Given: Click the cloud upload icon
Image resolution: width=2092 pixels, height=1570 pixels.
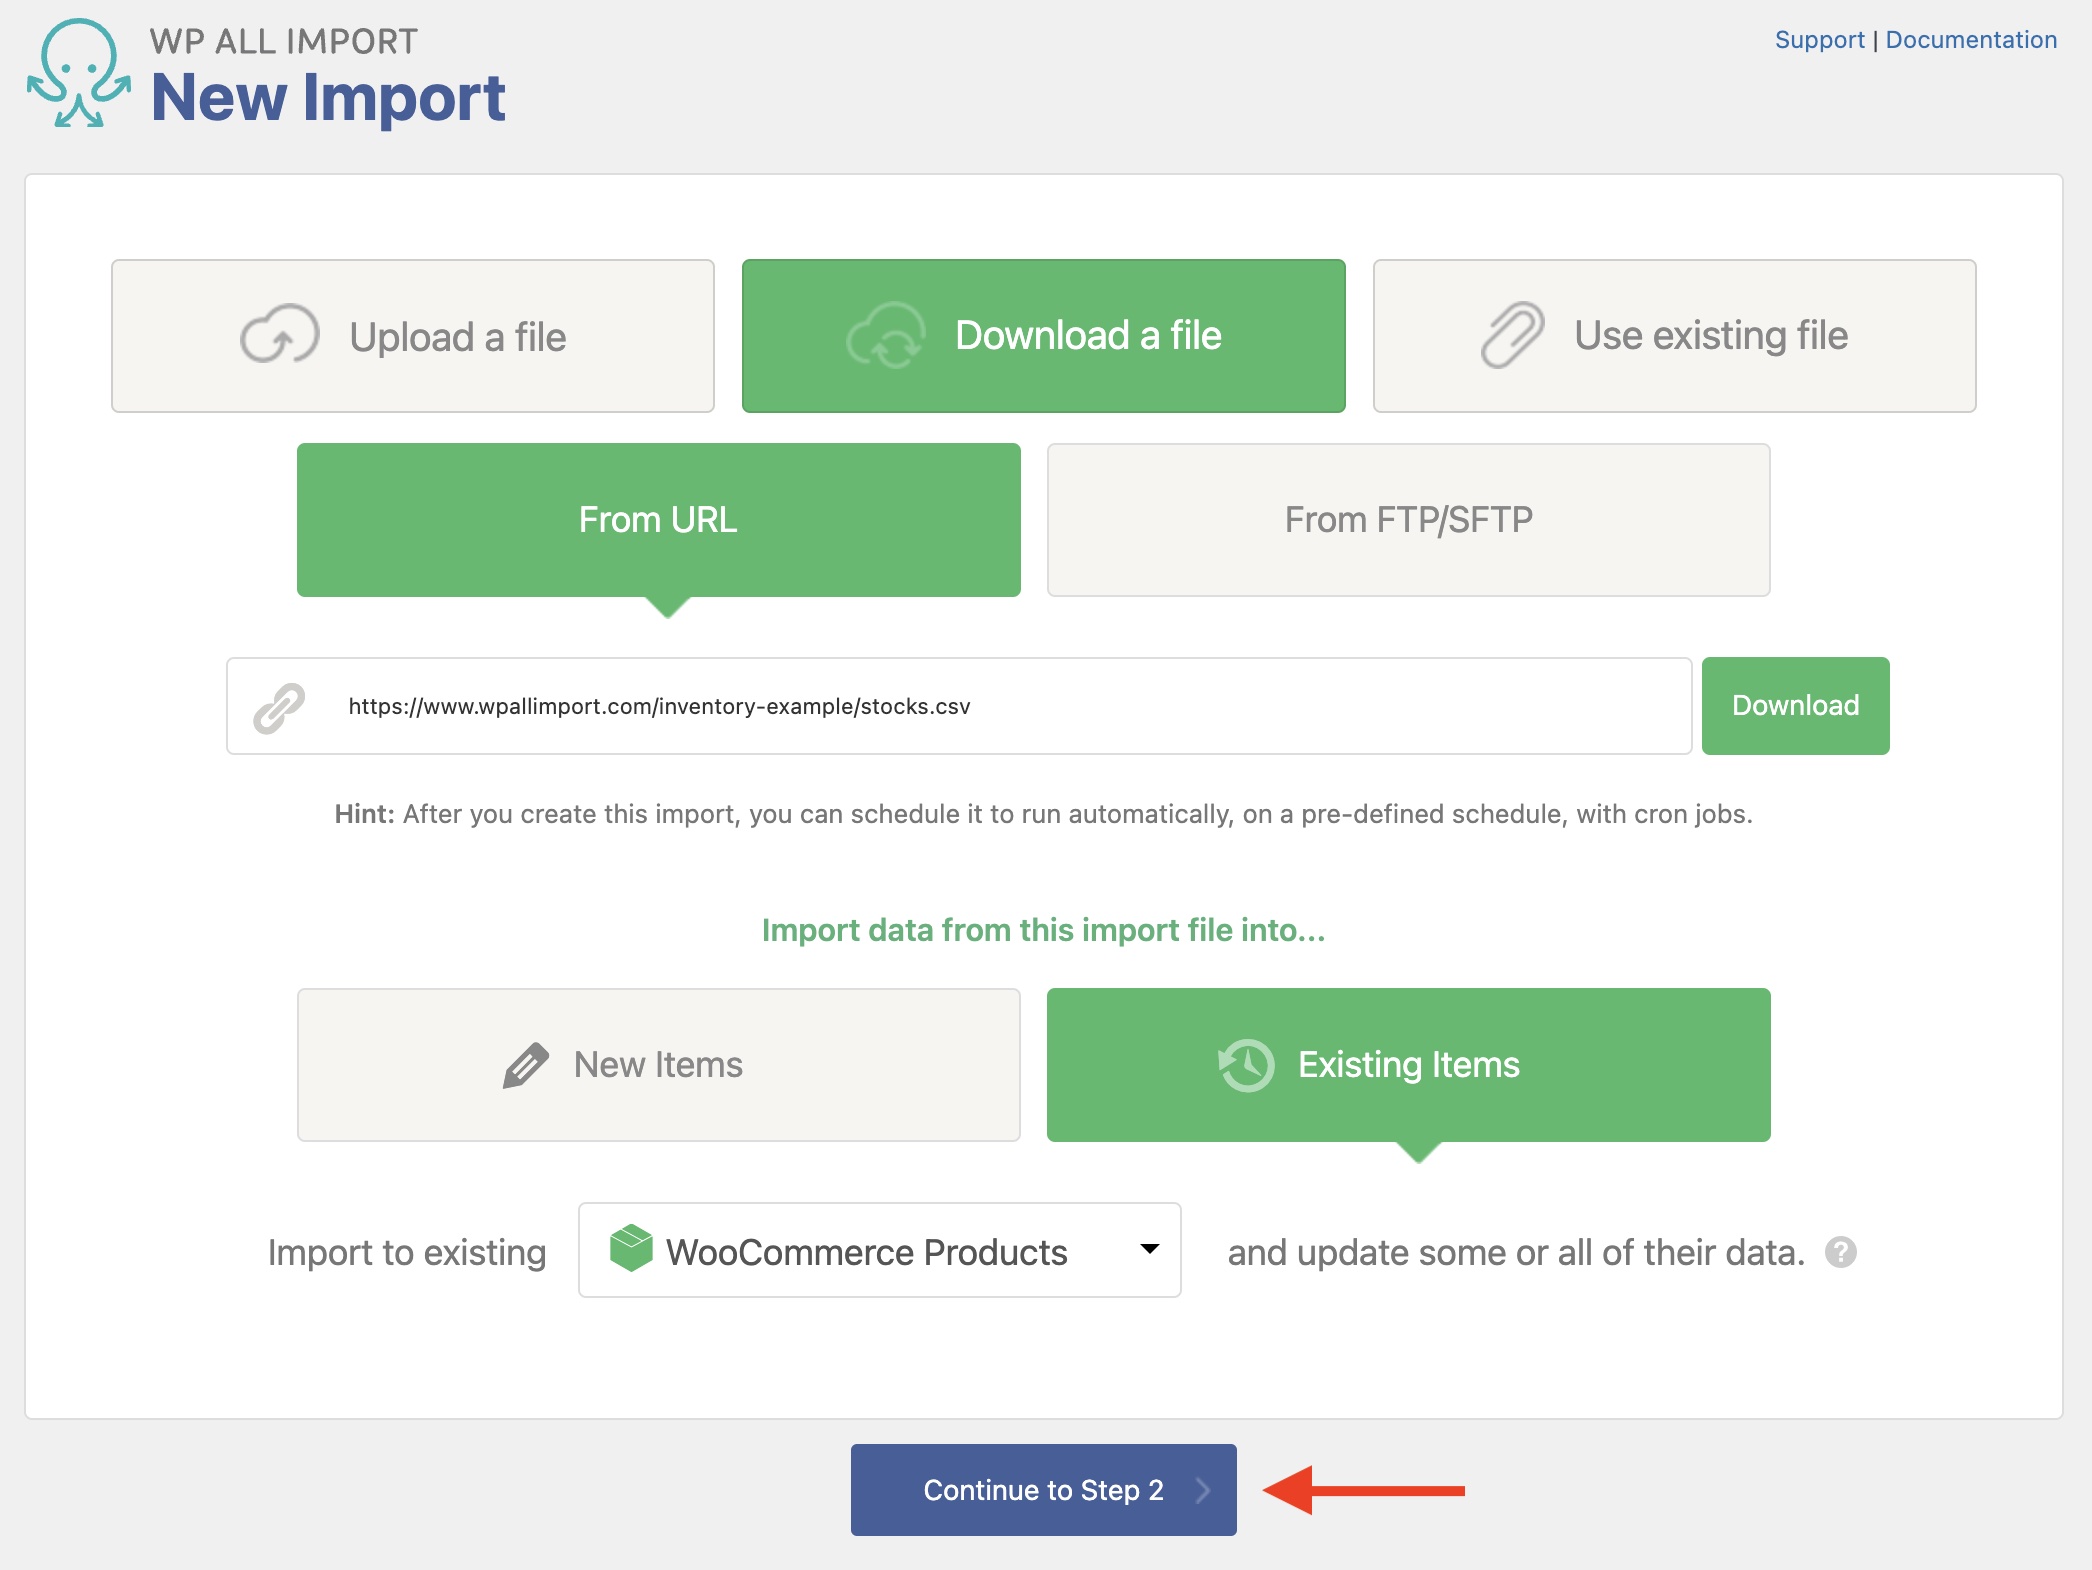Looking at the screenshot, I should [x=279, y=335].
